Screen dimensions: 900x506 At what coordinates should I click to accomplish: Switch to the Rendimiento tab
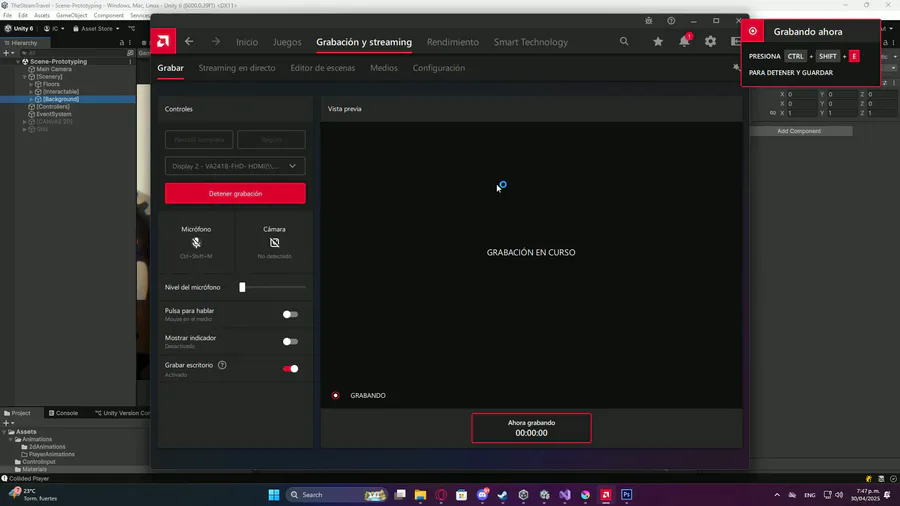click(453, 42)
